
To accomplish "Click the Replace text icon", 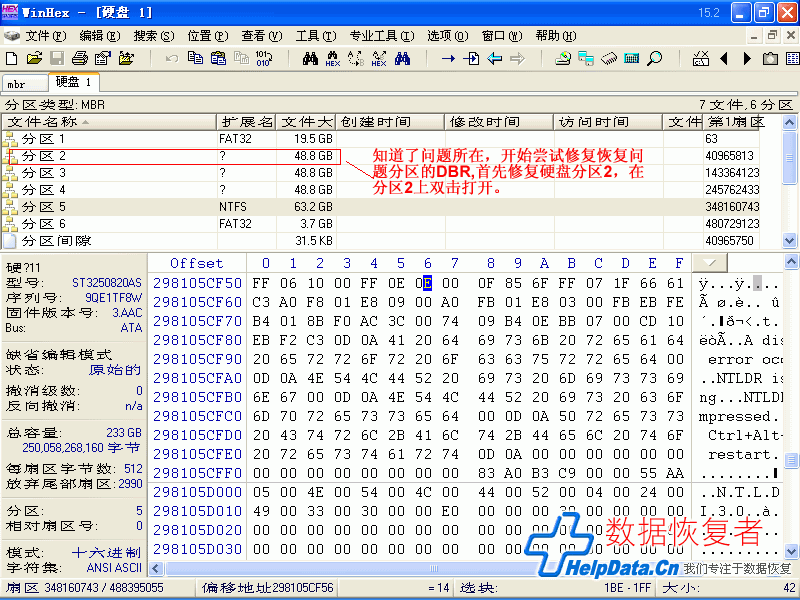I will 356,58.
